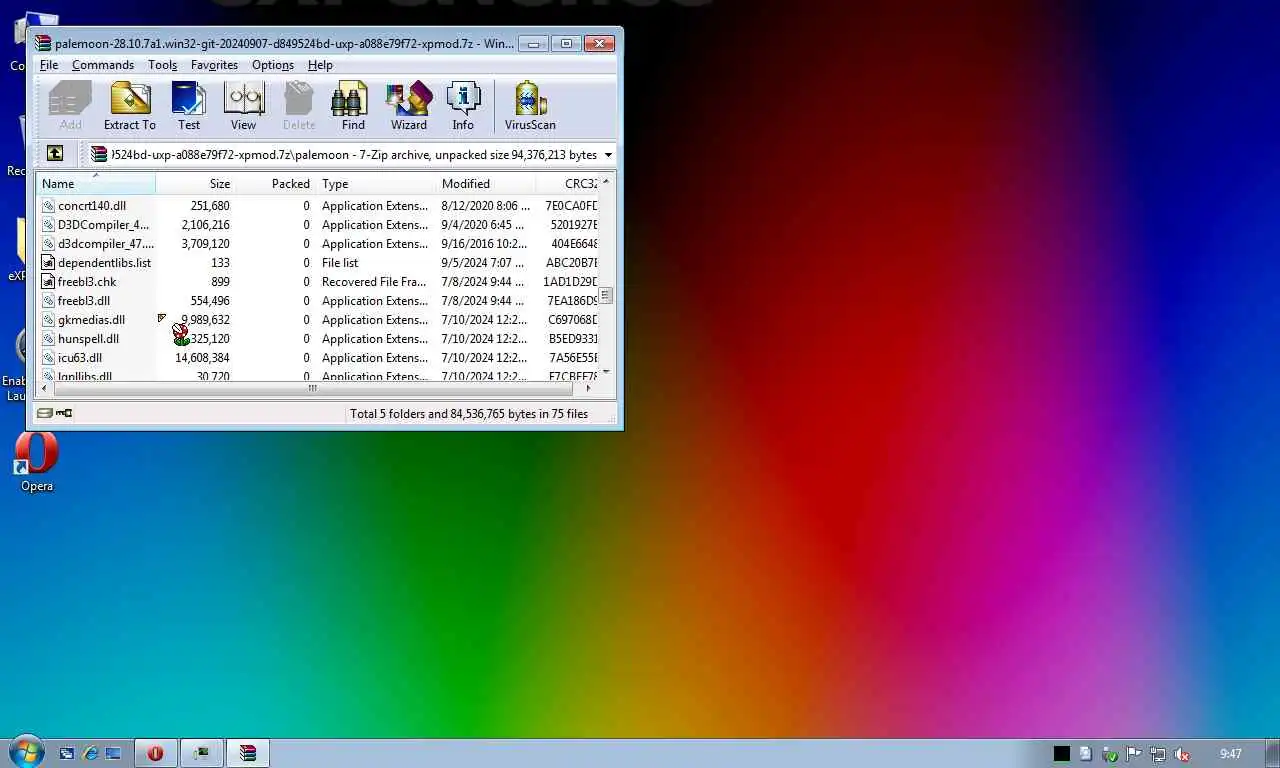Screen dimensions: 1280x768
Task: Click the Show Desktop quick launch icon
Action: pos(113,753)
